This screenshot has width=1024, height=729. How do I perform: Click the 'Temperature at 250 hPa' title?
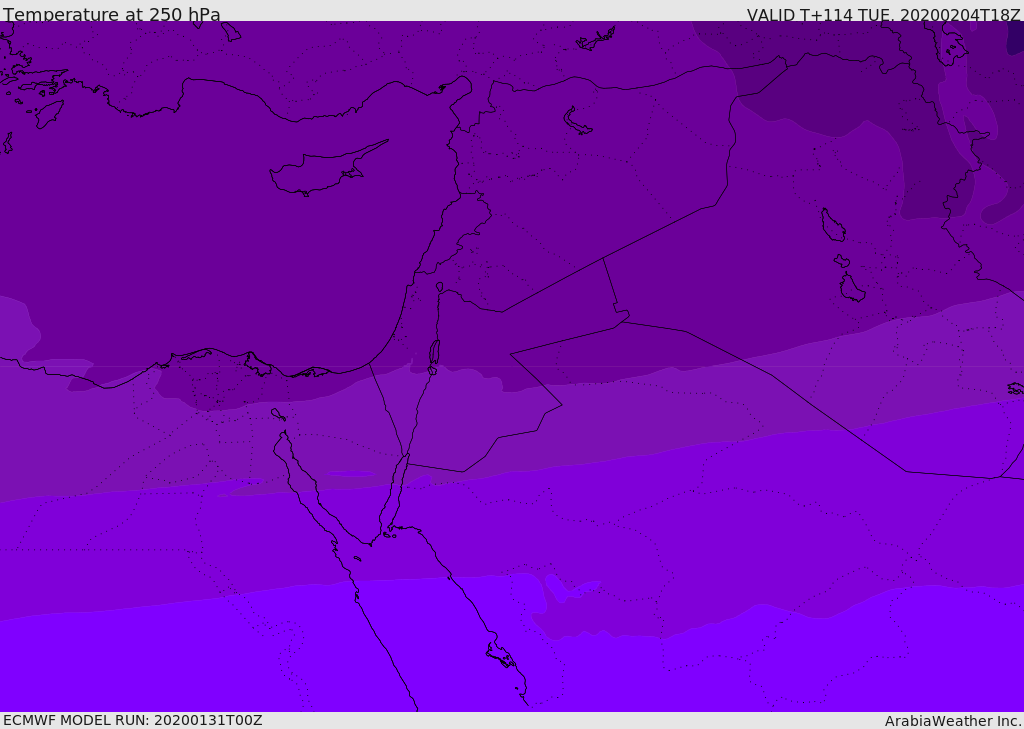point(112,14)
